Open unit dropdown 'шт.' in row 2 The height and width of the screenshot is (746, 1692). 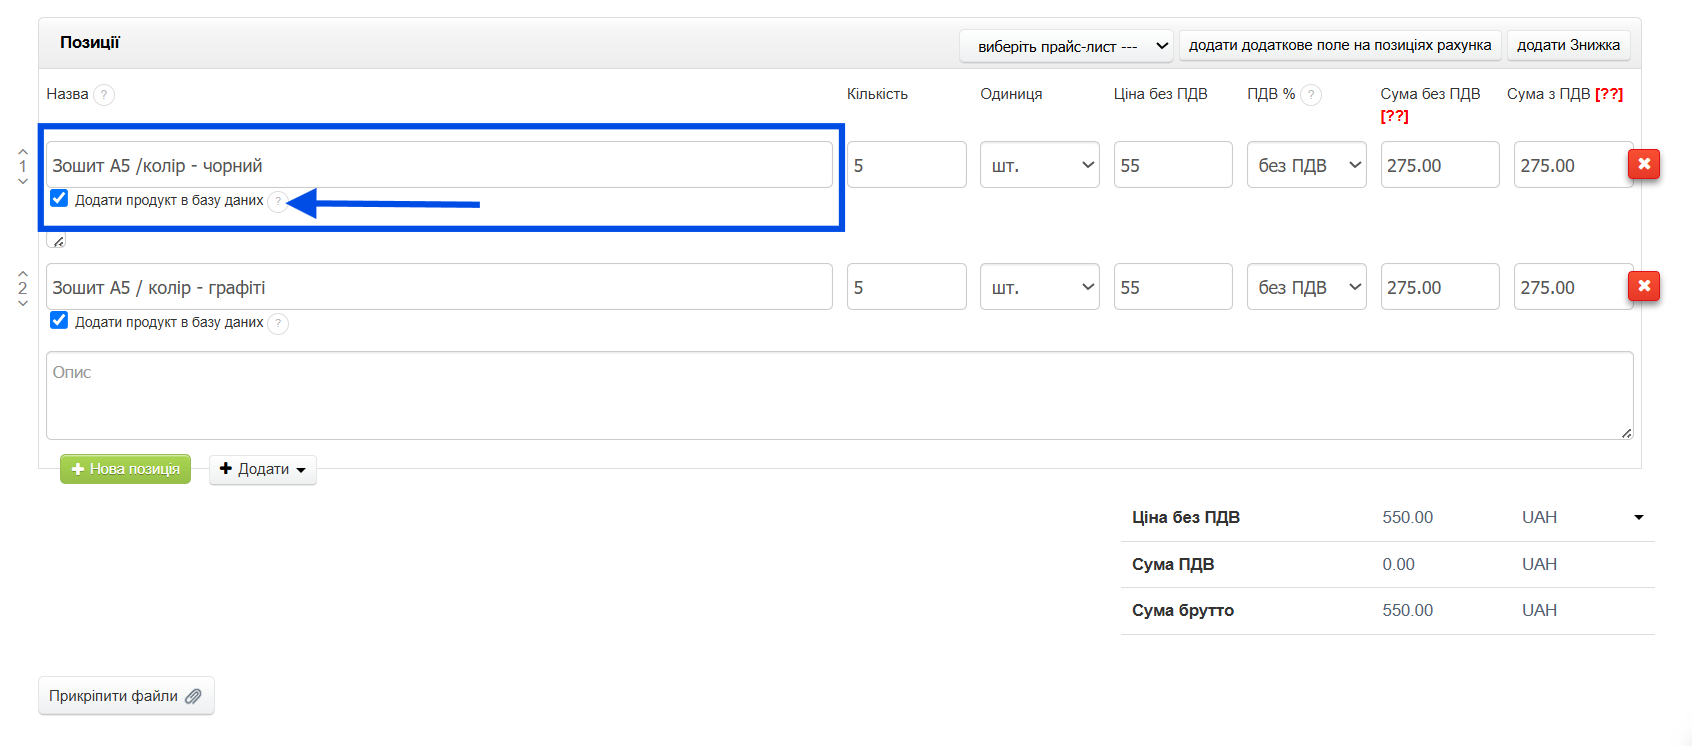[1039, 287]
